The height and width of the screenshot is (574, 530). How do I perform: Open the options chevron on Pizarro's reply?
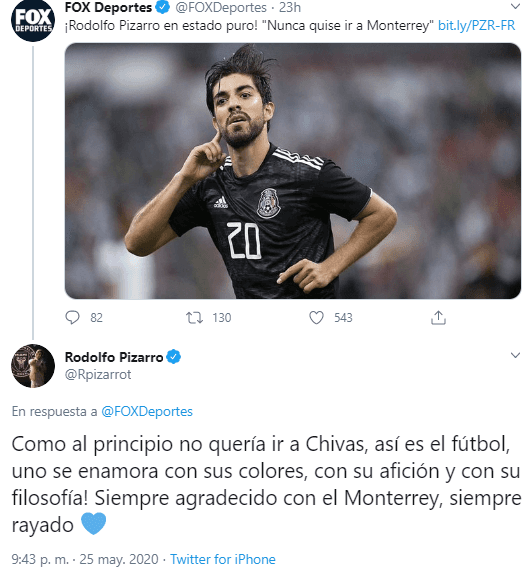[515, 355]
